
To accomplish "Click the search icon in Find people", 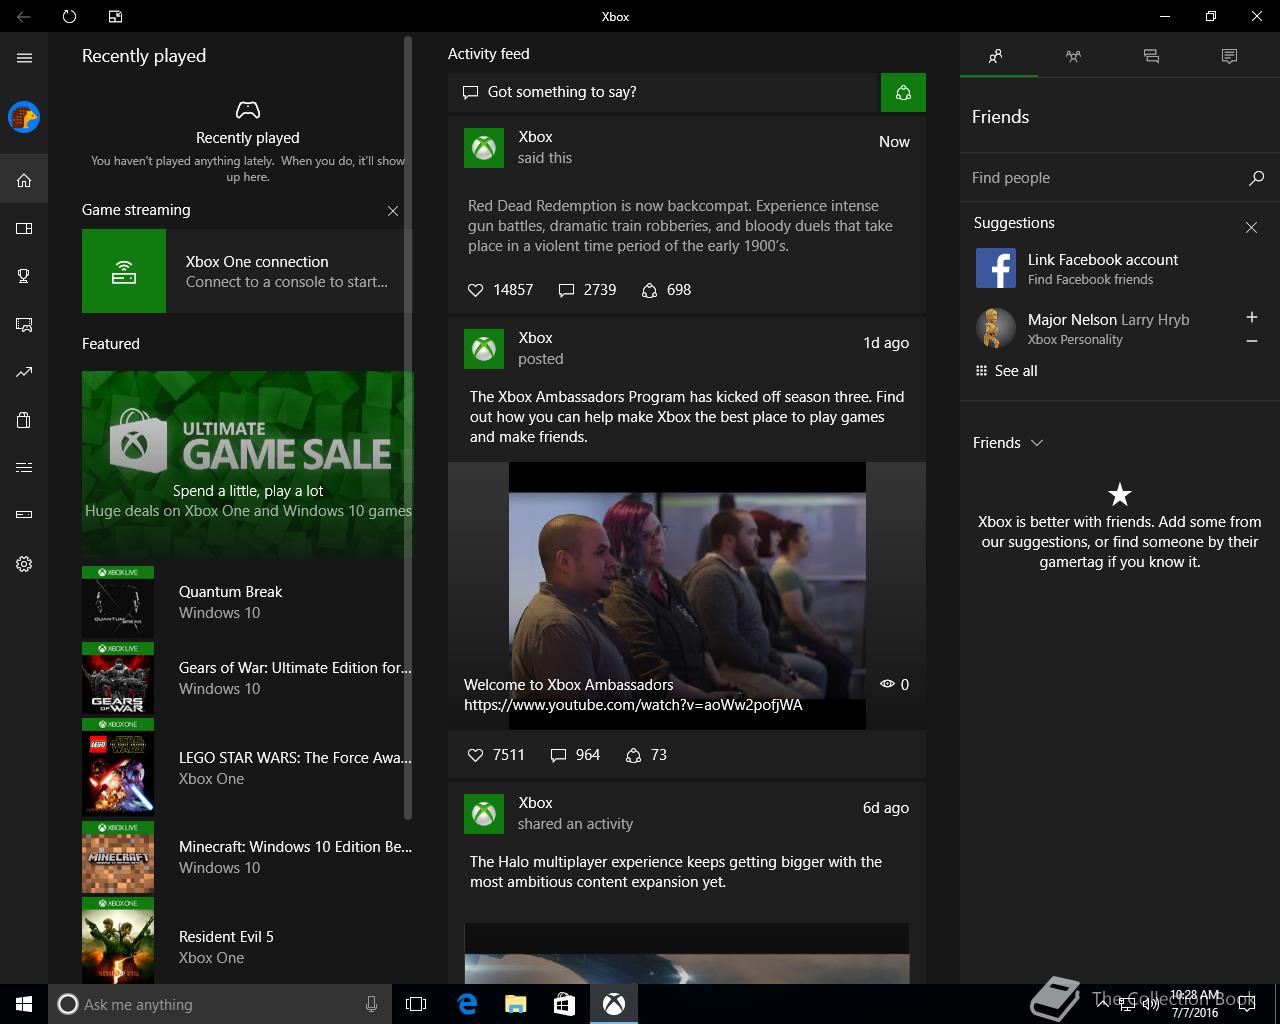I will tap(1256, 178).
